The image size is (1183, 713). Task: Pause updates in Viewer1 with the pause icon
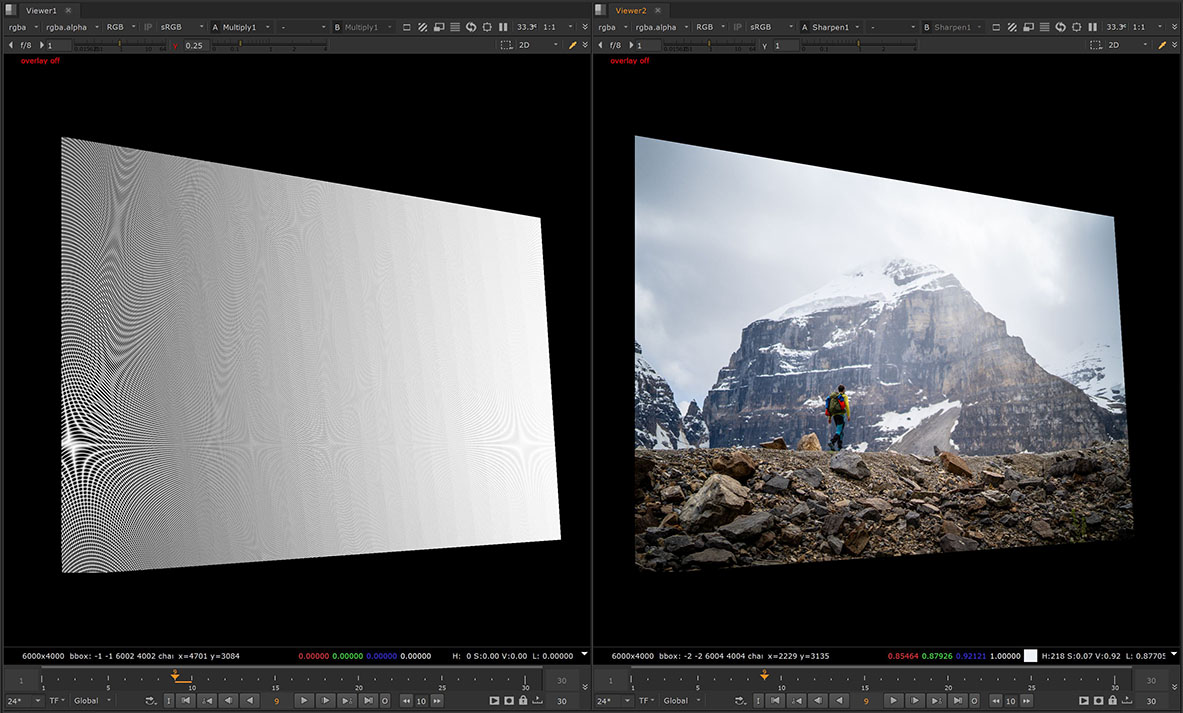tap(502, 27)
